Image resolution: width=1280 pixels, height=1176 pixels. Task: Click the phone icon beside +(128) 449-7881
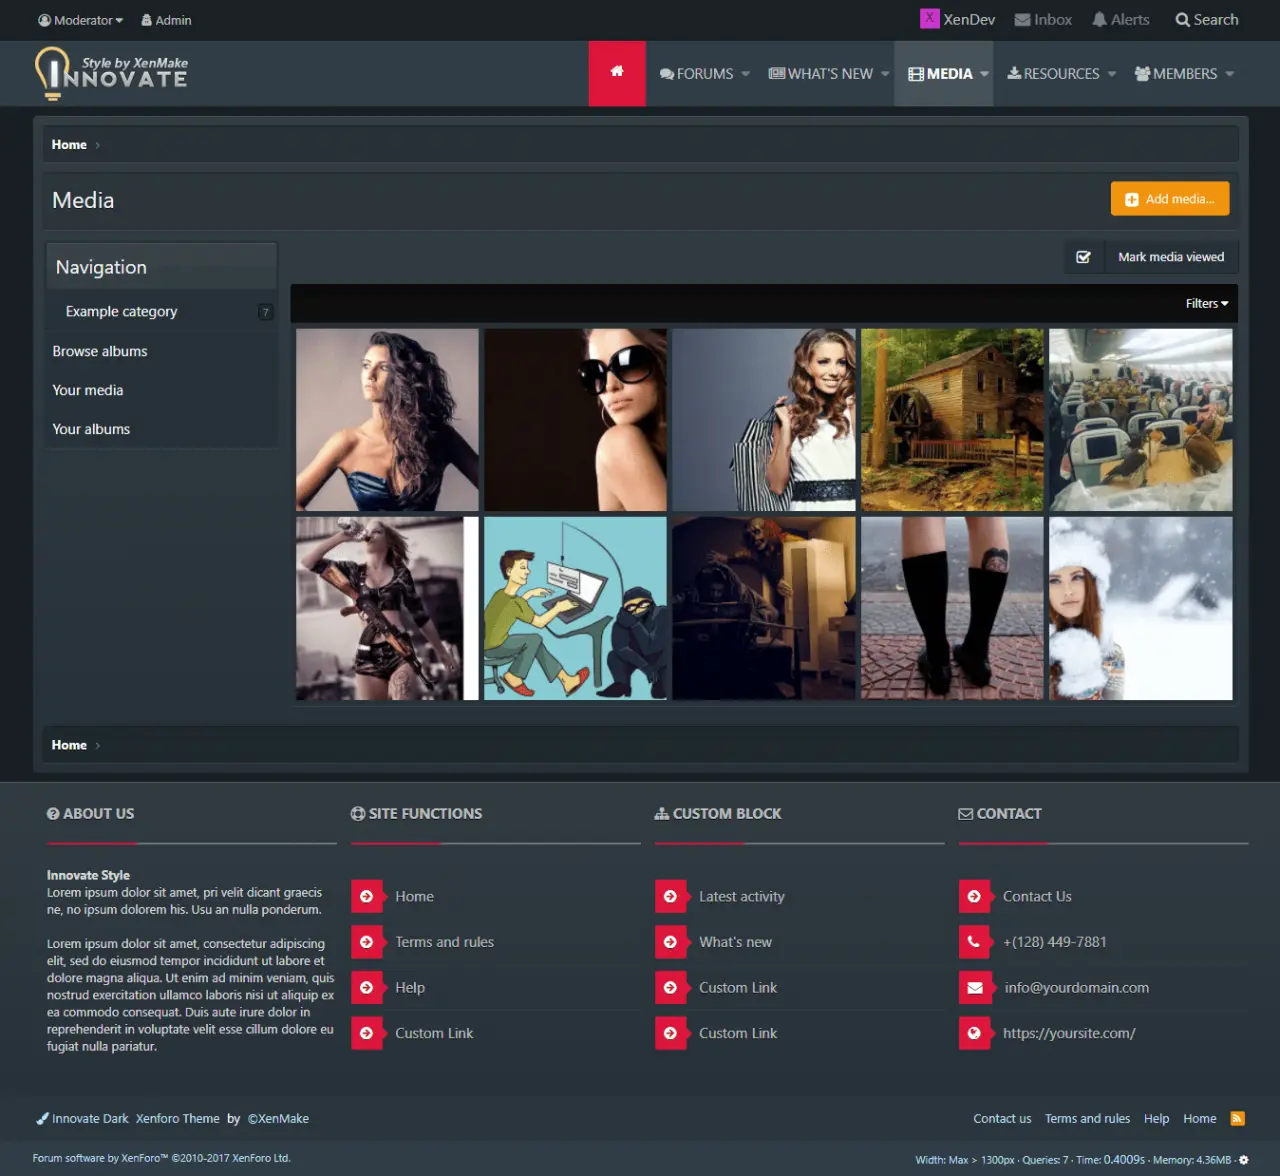[x=974, y=942]
